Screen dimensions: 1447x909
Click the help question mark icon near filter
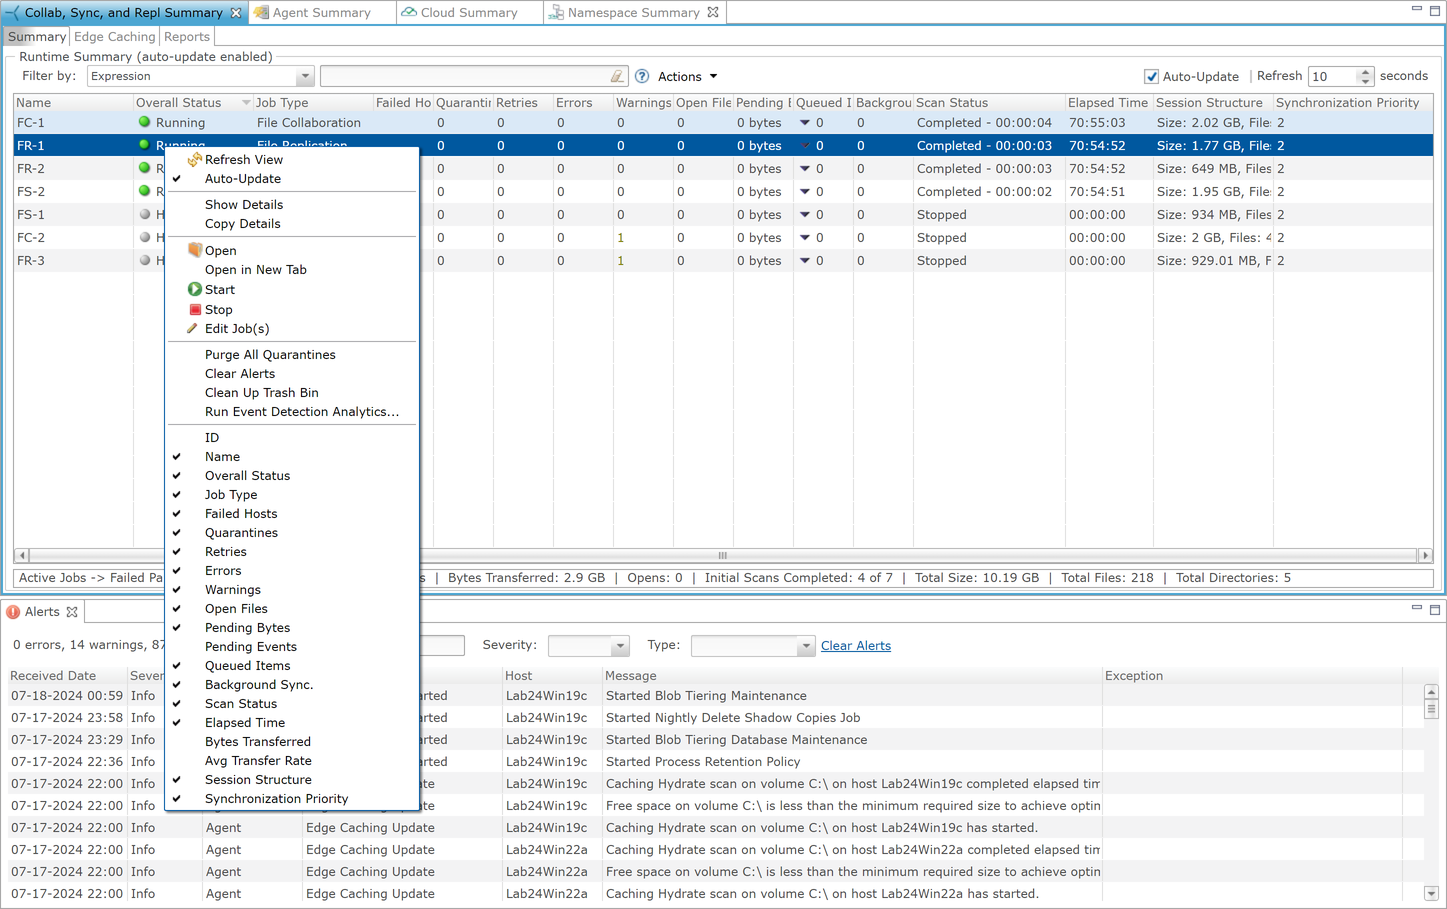tap(642, 76)
